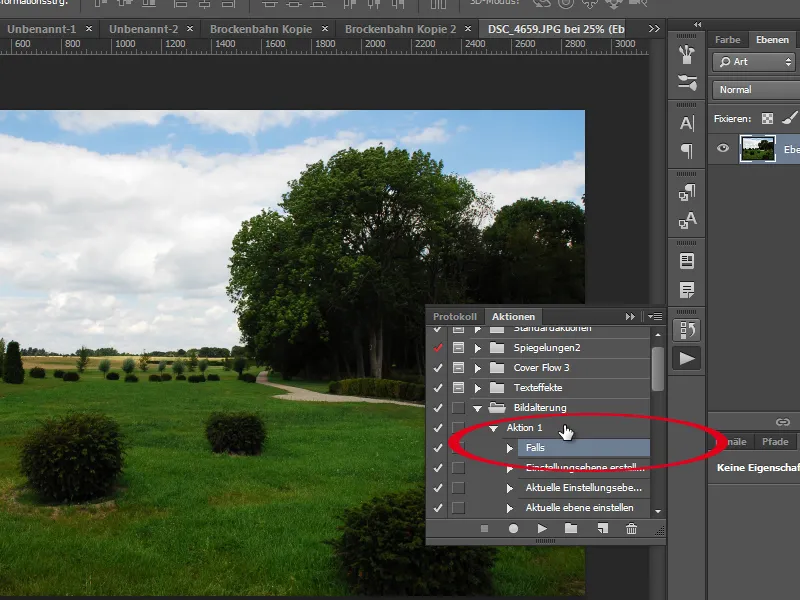Collapse the Aktionen panel to icons
The image size is (800, 600).
[x=630, y=317]
